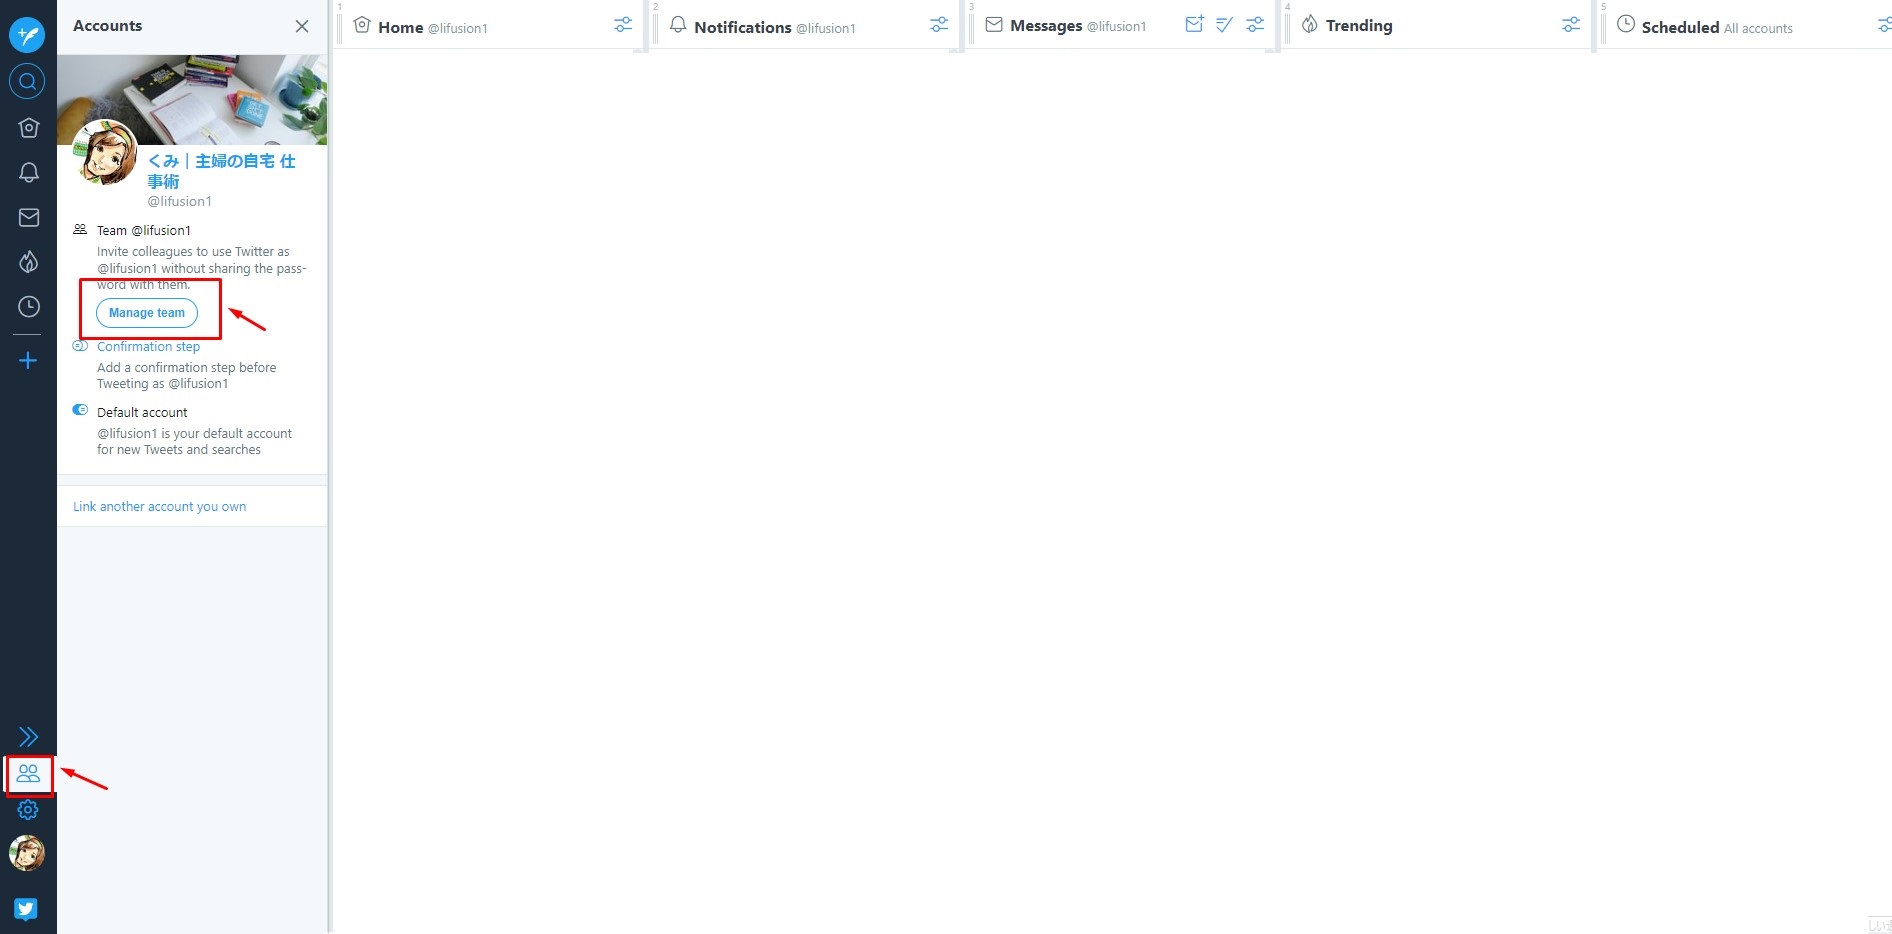Click the Scheduled column header title
Image resolution: width=1892 pixels, height=934 pixels.
[x=1680, y=27]
